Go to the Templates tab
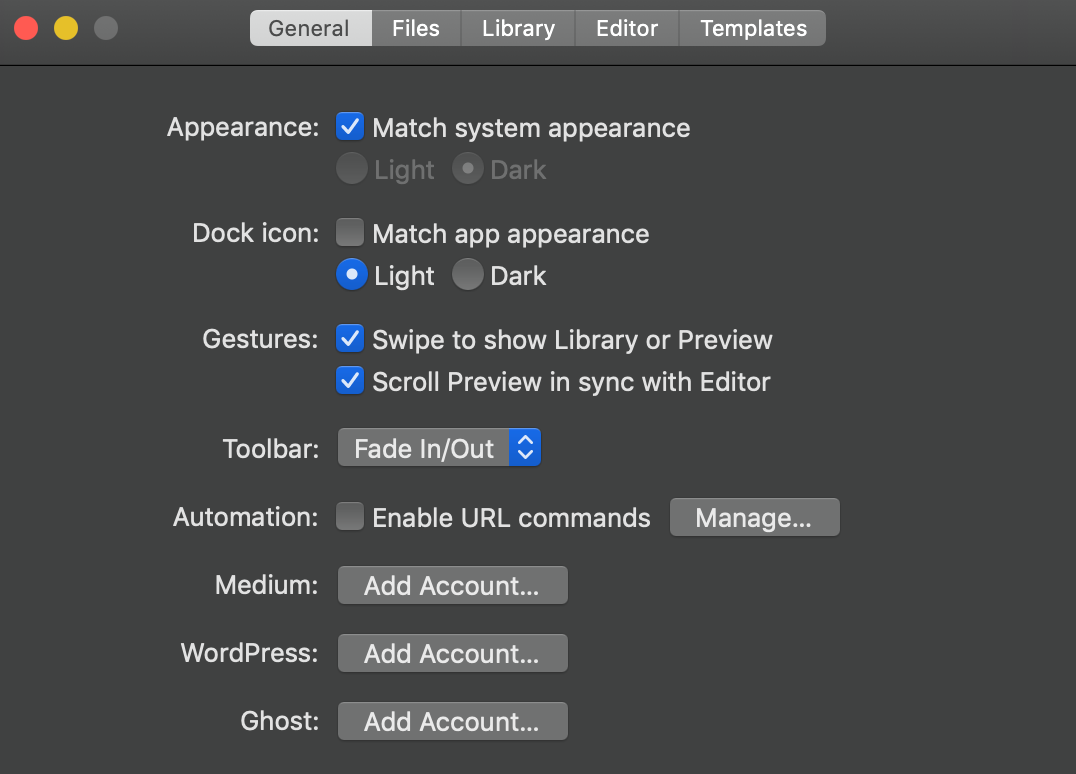Viewport: 1076px width, 774px height. point(753,28)
